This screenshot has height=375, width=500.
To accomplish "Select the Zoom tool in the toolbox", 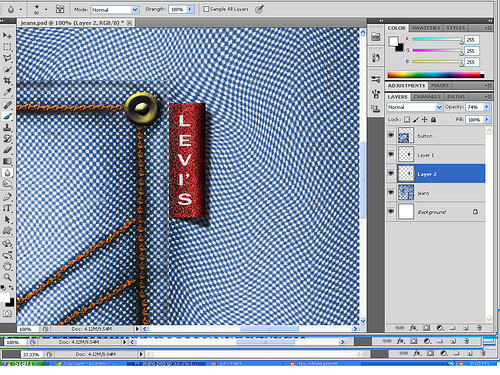I will [7, 277].
